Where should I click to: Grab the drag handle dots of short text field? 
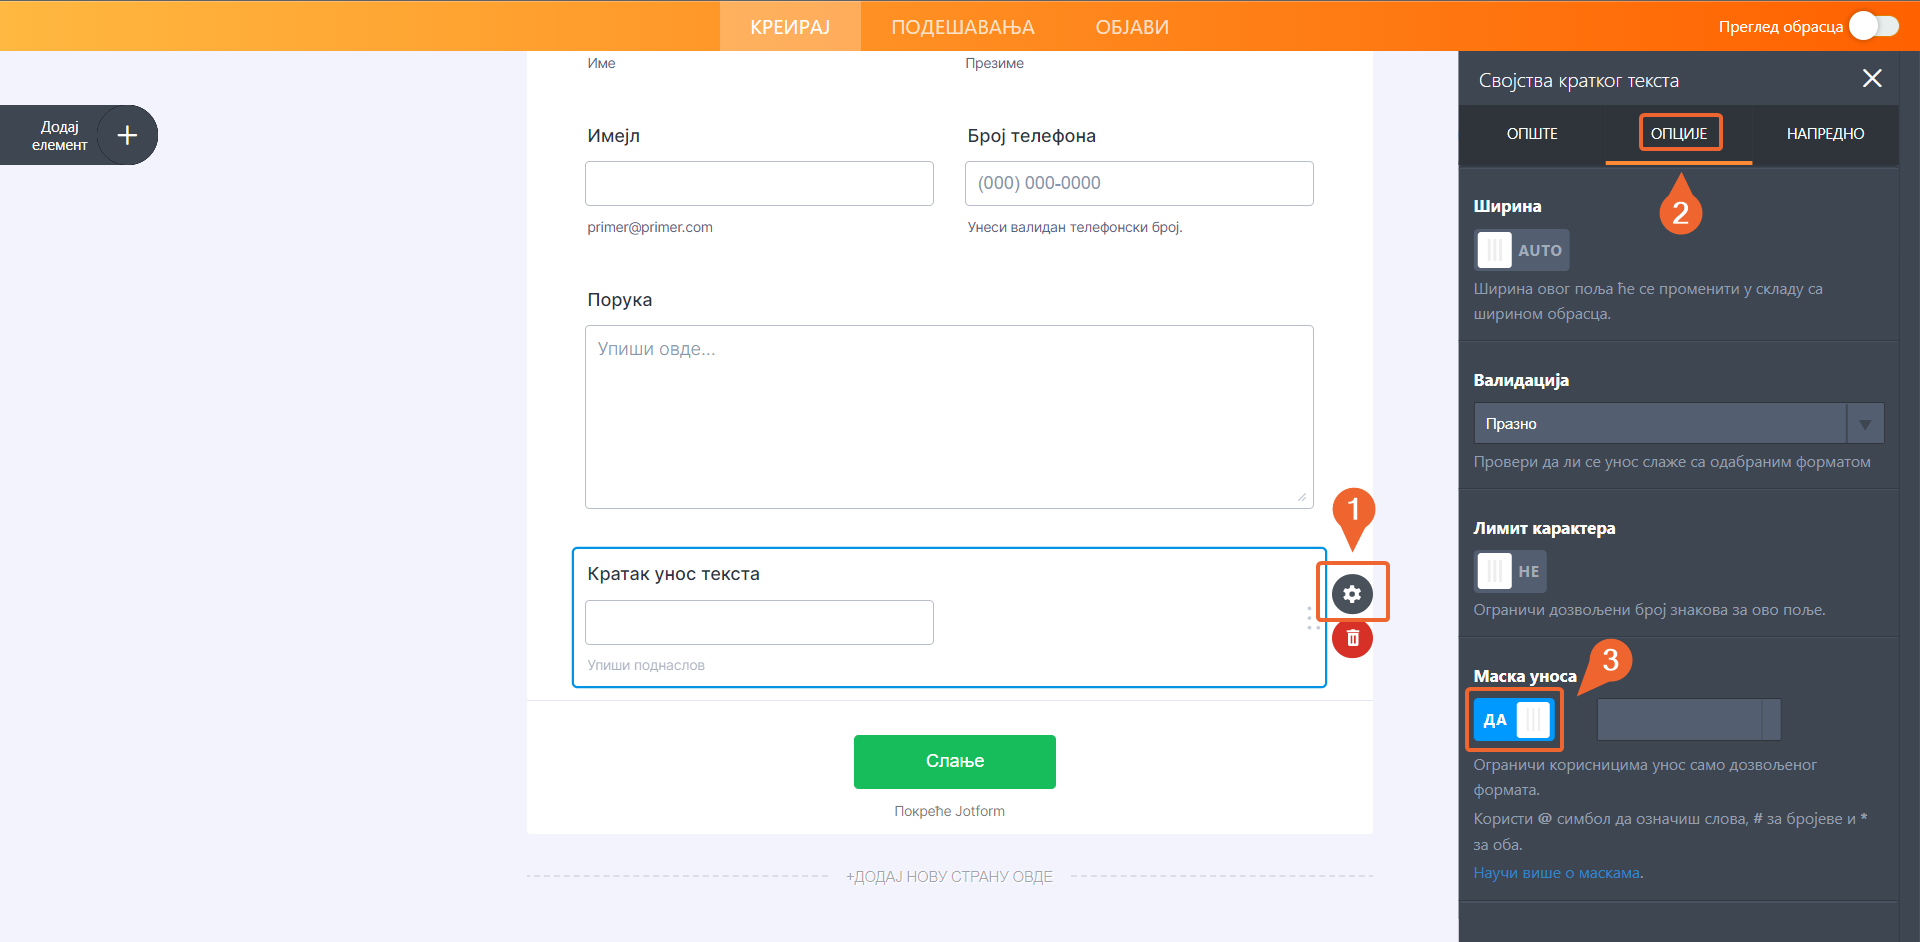[1309, 618]
